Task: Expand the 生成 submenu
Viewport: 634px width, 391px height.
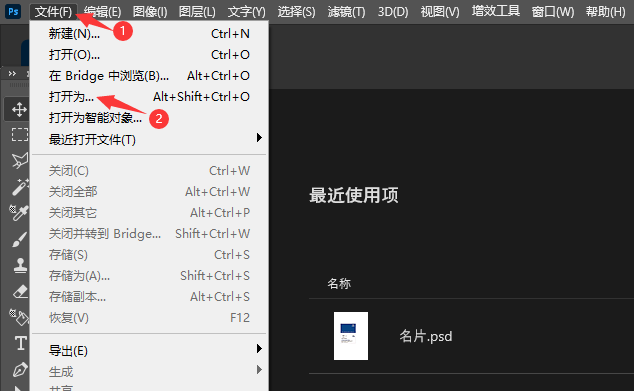Action: coord(149,371)
